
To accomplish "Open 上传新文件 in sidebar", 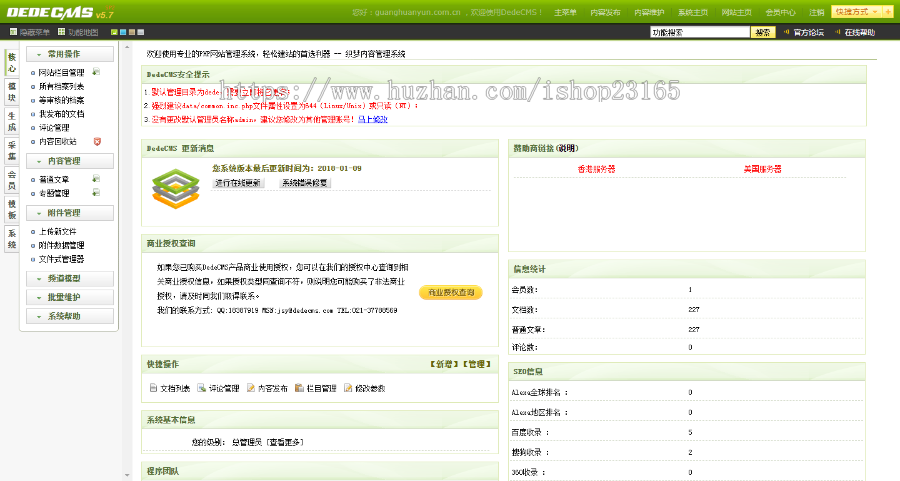I will click(57, 231).
